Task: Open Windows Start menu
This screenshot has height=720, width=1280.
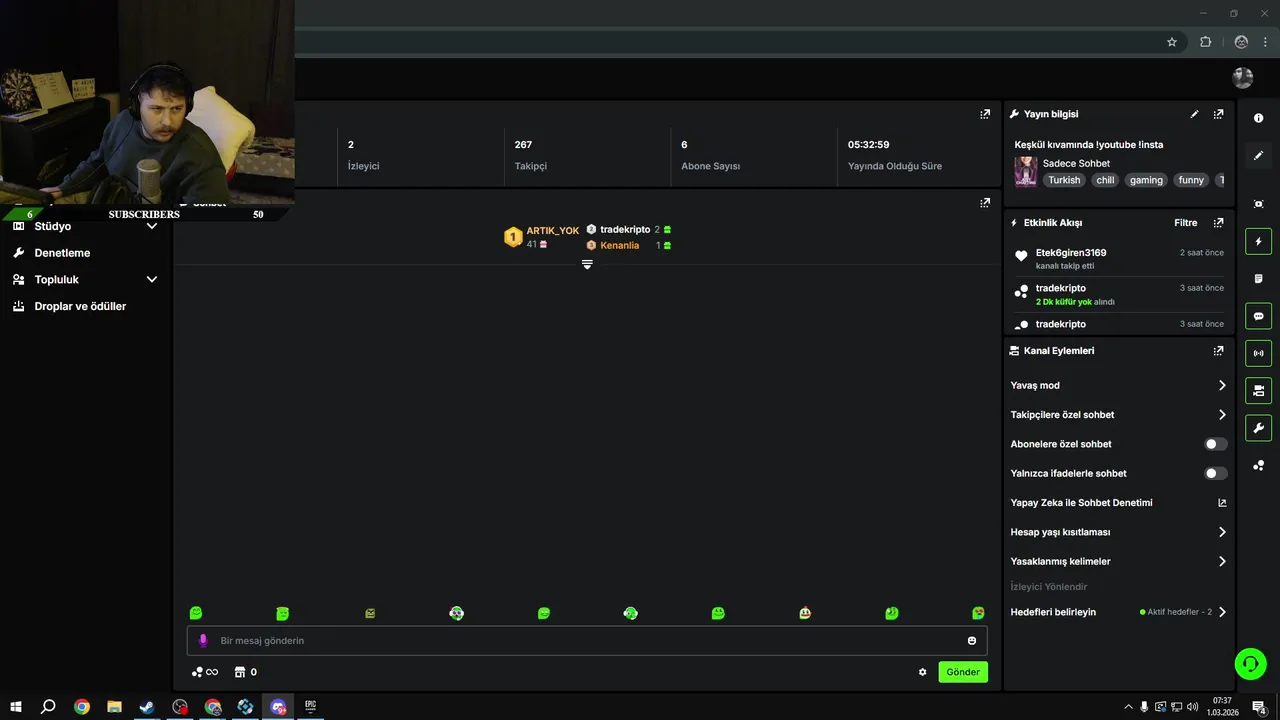Action: pyautogui.click(x=16, y=707)
